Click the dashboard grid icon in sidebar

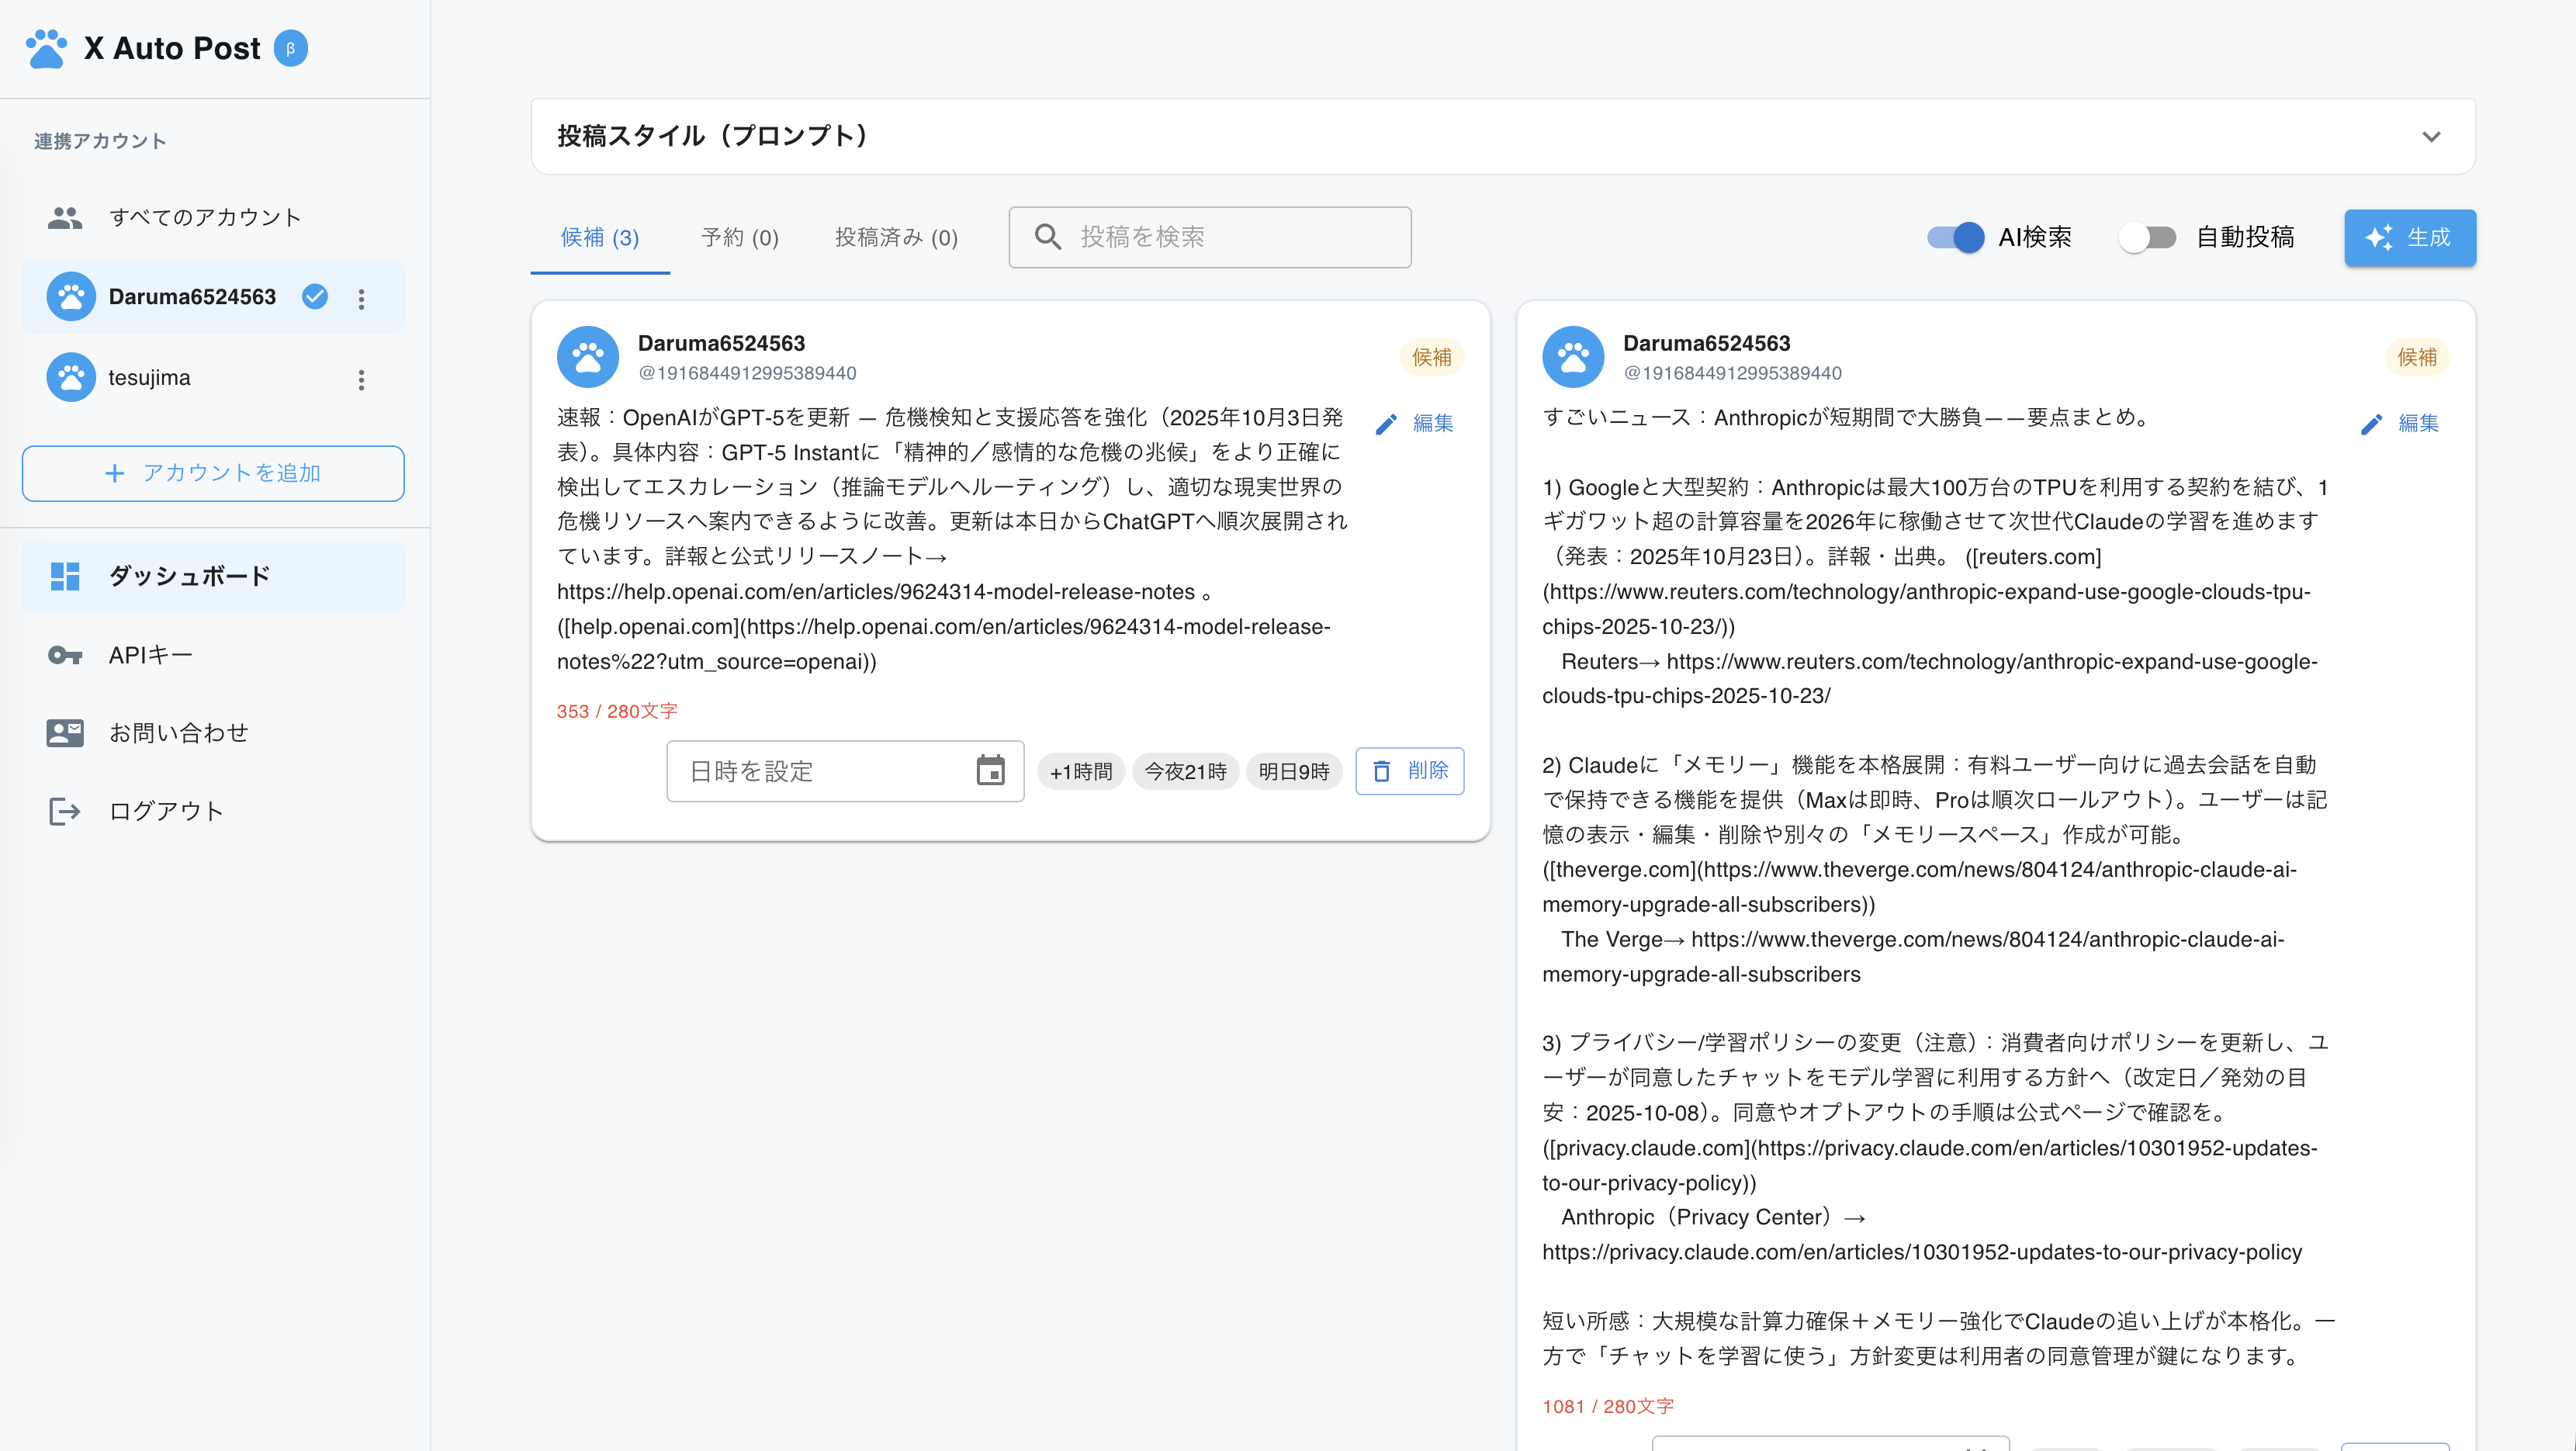(65, 577)
